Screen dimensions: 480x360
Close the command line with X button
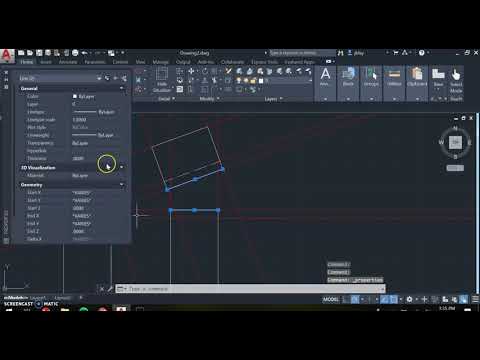coord(102,289)
